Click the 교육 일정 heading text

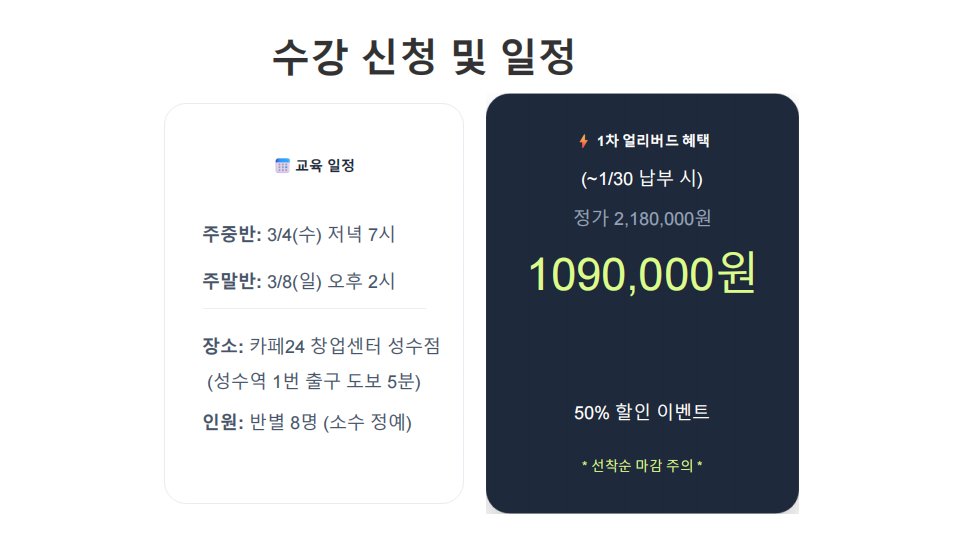pyautogui.click(x=324, y=166)
